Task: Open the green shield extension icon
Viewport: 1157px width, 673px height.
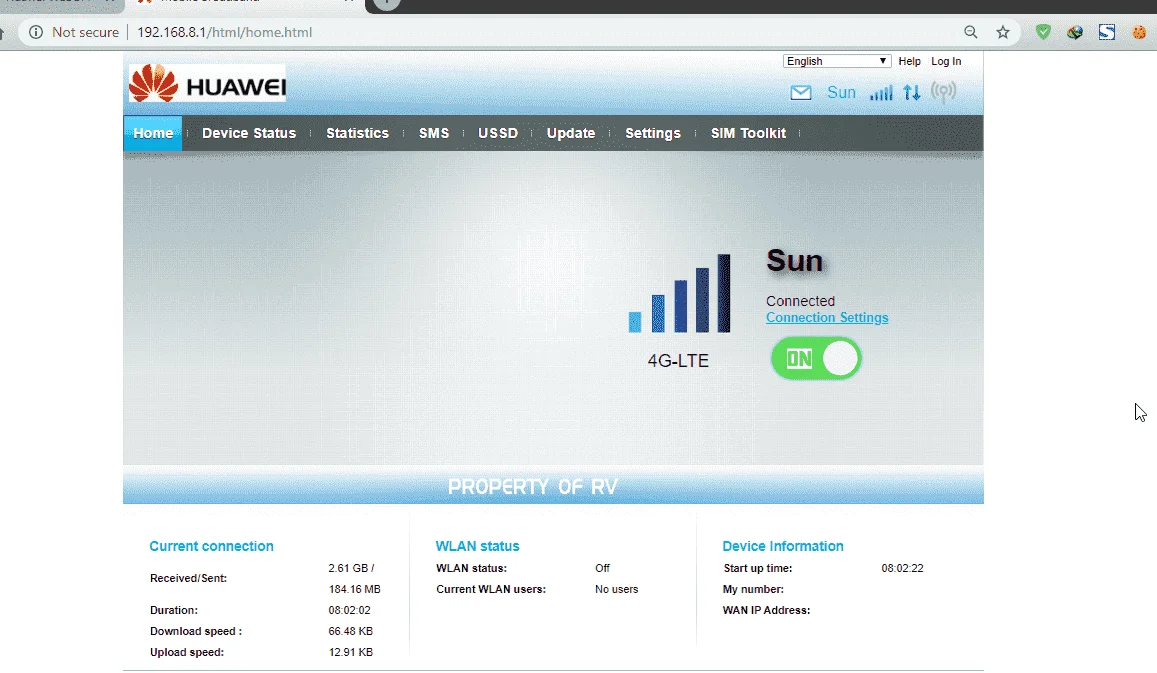Action: click(1043, 32)
